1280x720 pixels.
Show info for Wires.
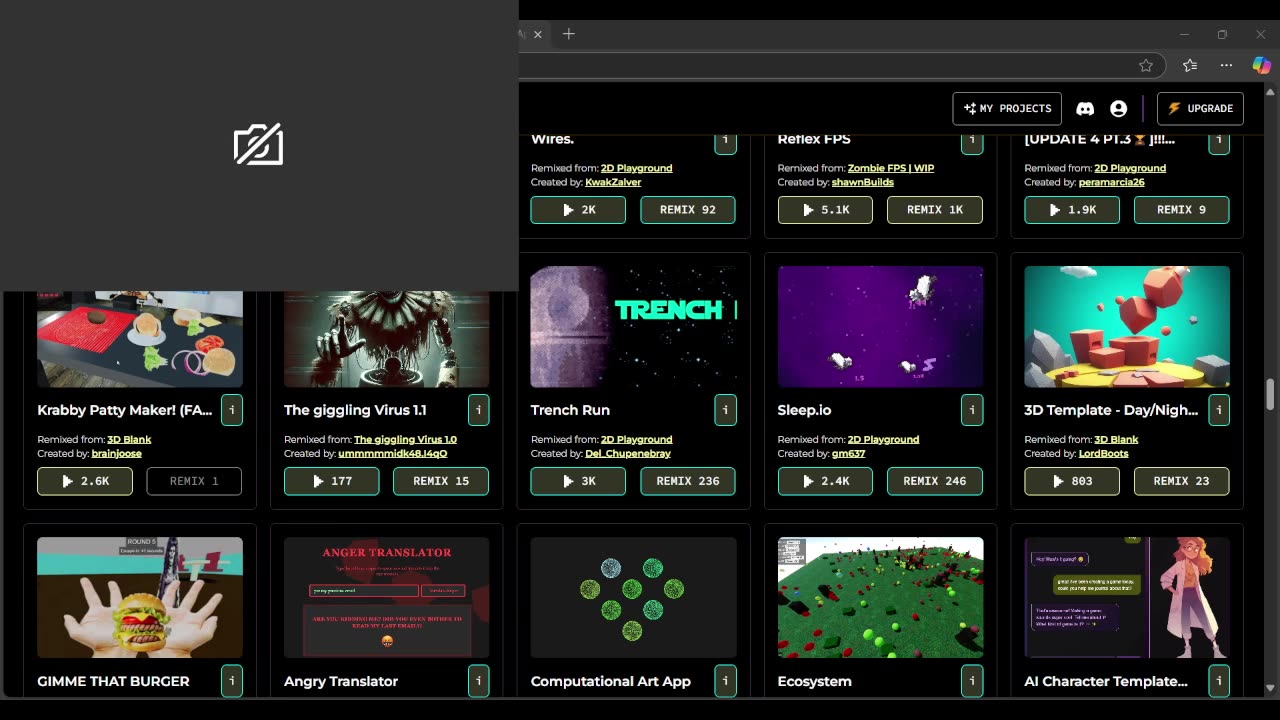pyautogui.click(x=725, y=143)
